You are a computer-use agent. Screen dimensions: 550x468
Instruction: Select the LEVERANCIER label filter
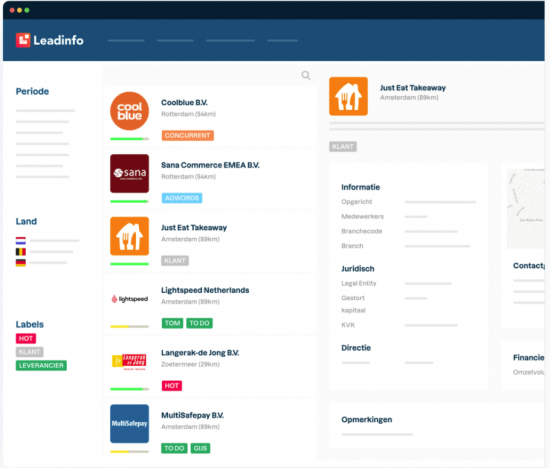41,366
